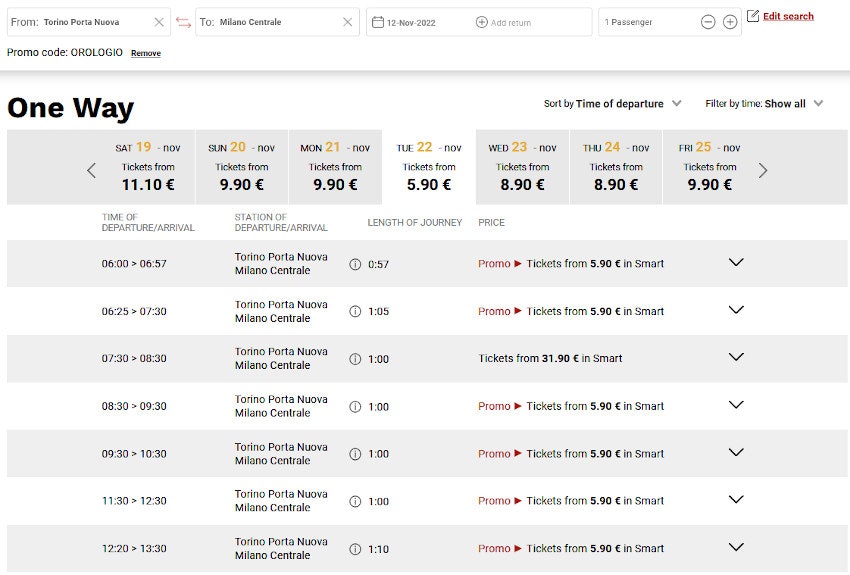
Task: Expand the 07:30 > 08:30 train row
Action: tap(736, 358)
